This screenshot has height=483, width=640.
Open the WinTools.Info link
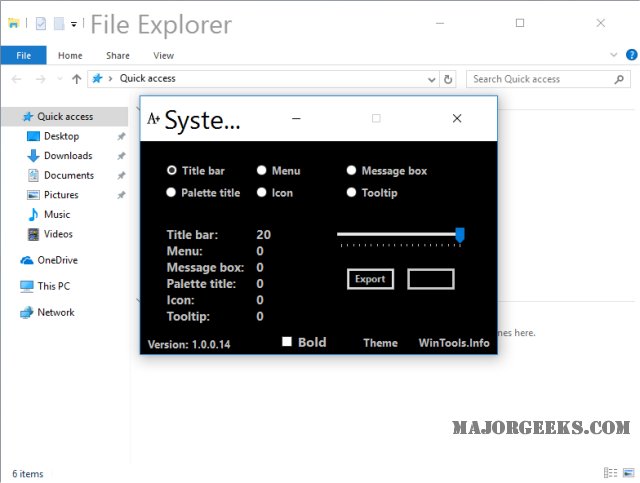click(x=454, y=343)
